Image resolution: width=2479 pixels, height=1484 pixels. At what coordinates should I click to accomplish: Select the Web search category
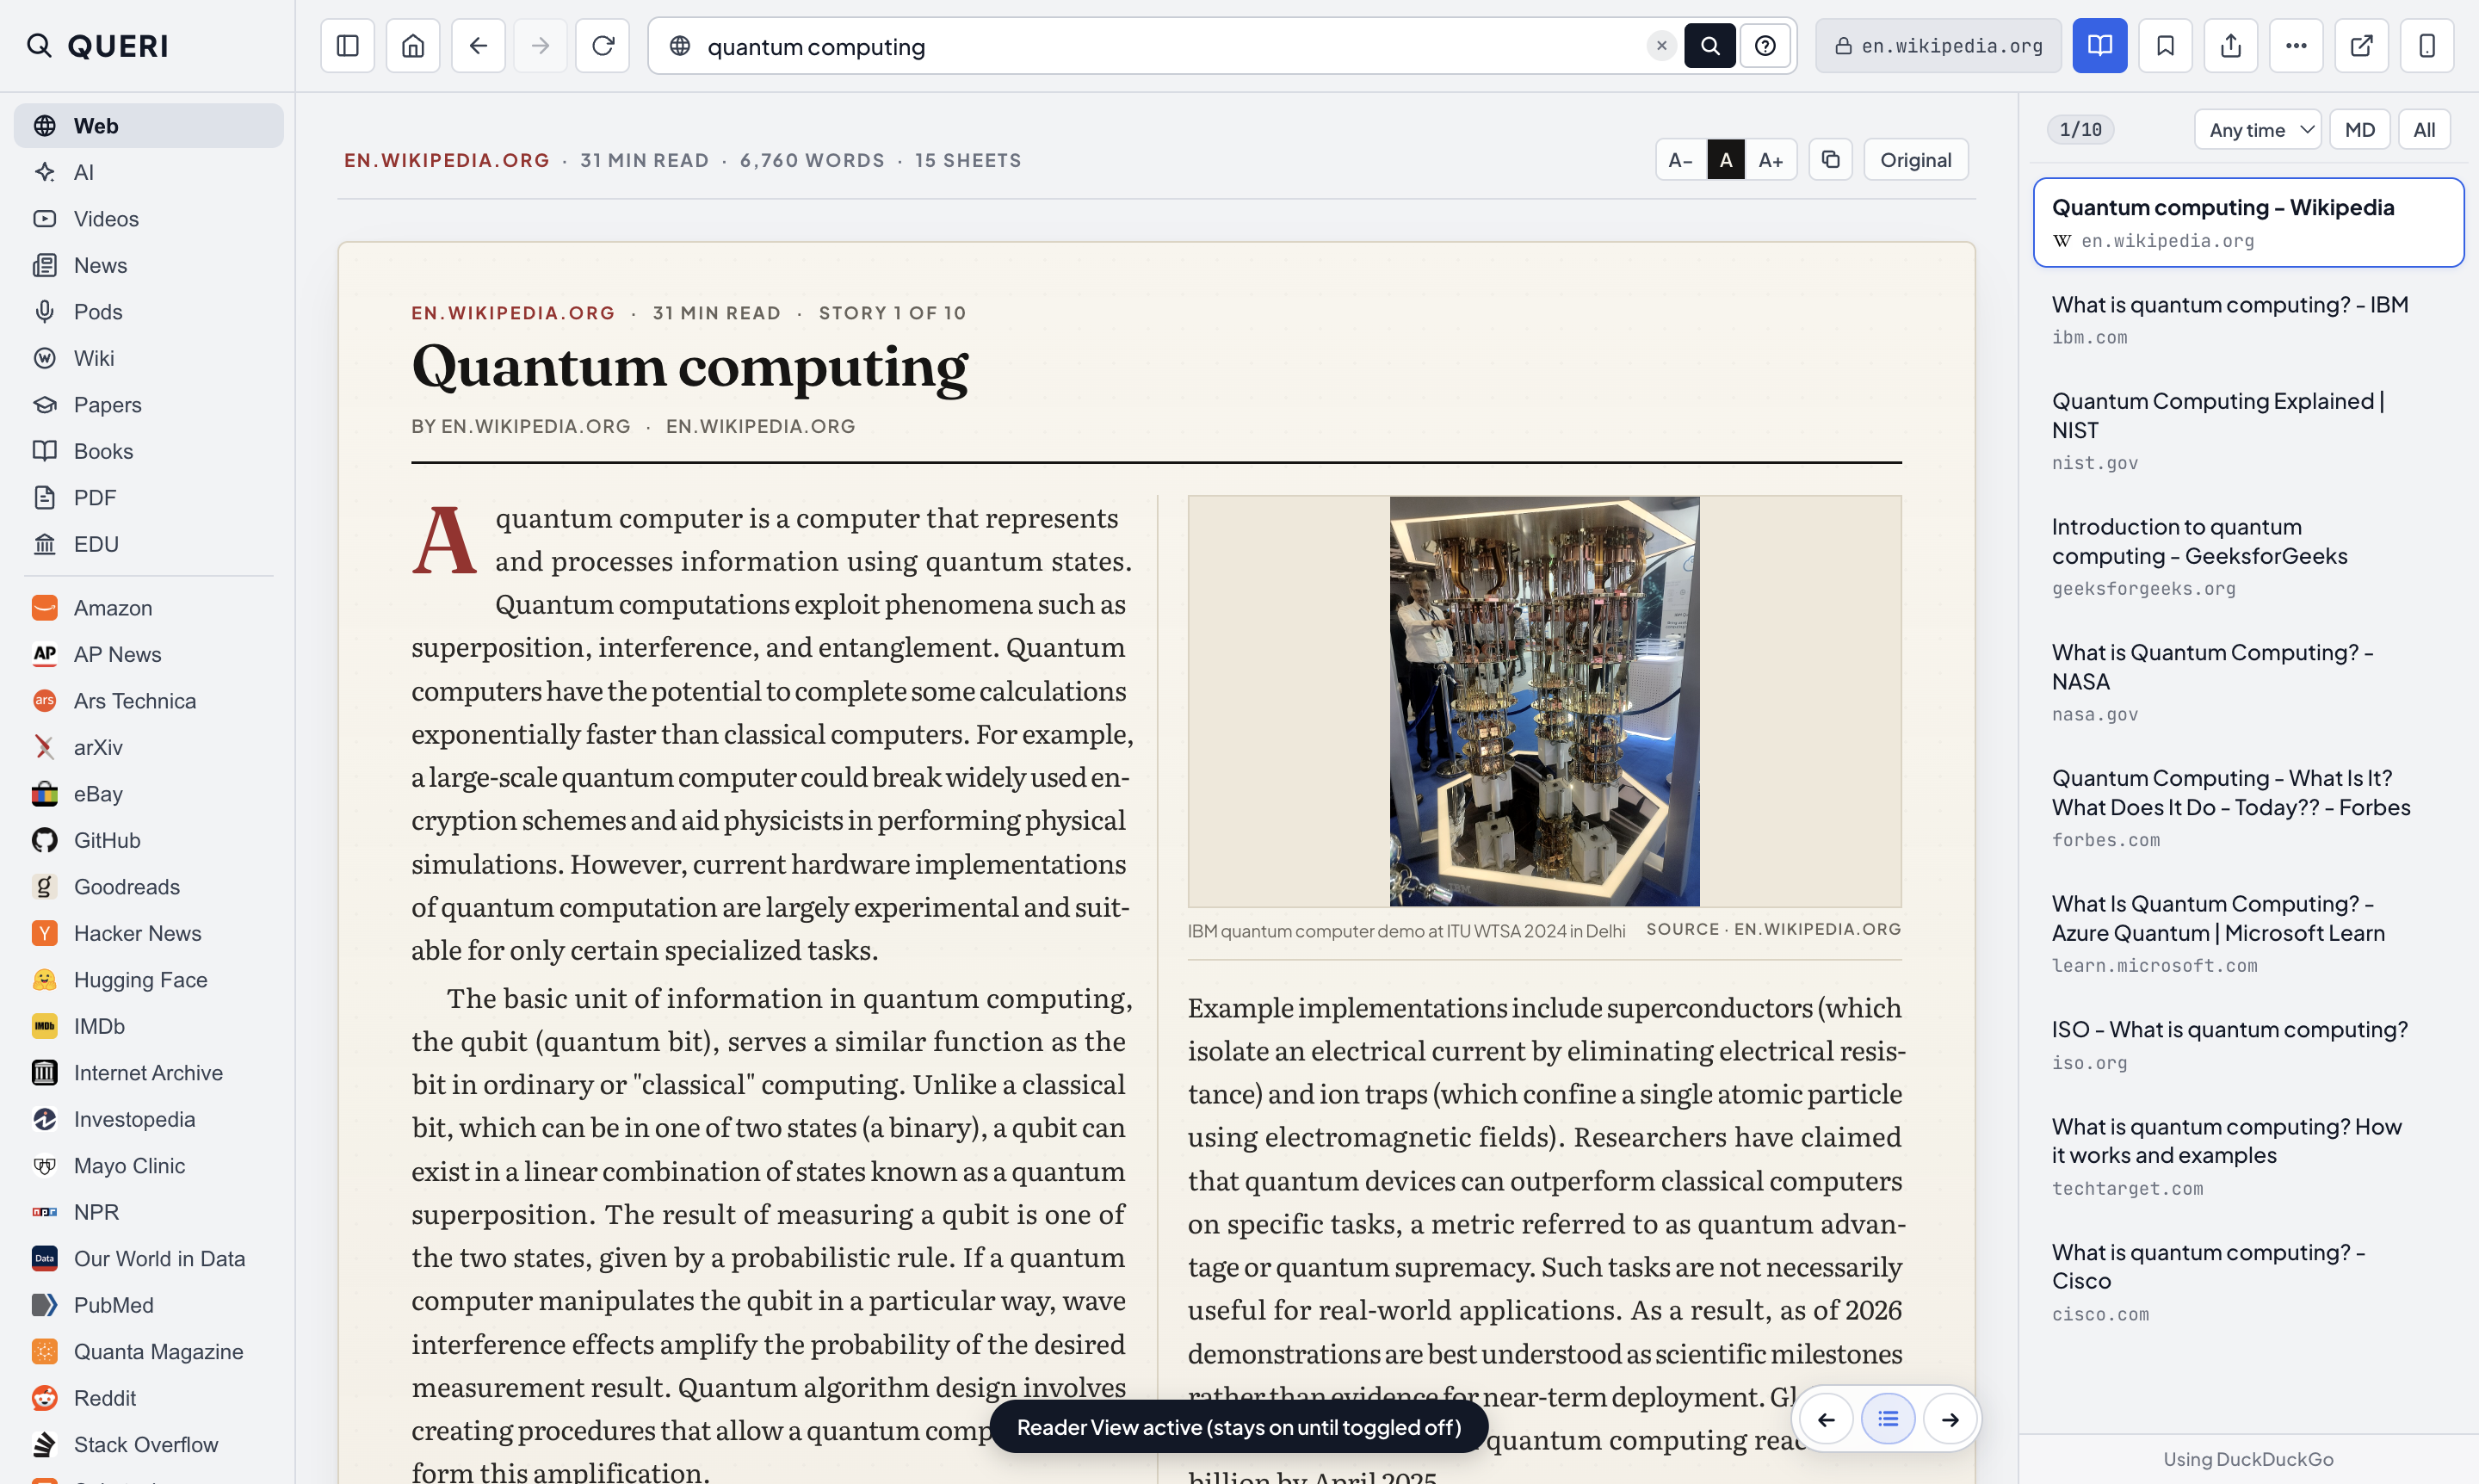[x=148, y=126]
